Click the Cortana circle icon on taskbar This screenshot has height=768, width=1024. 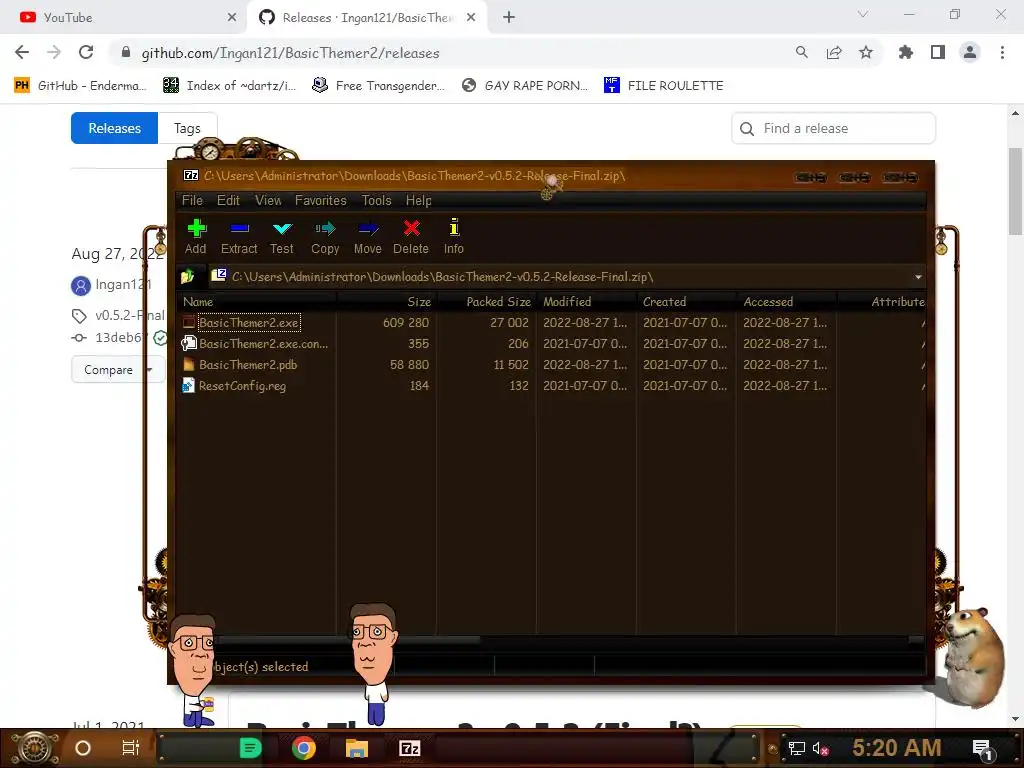tap(83, 748)
